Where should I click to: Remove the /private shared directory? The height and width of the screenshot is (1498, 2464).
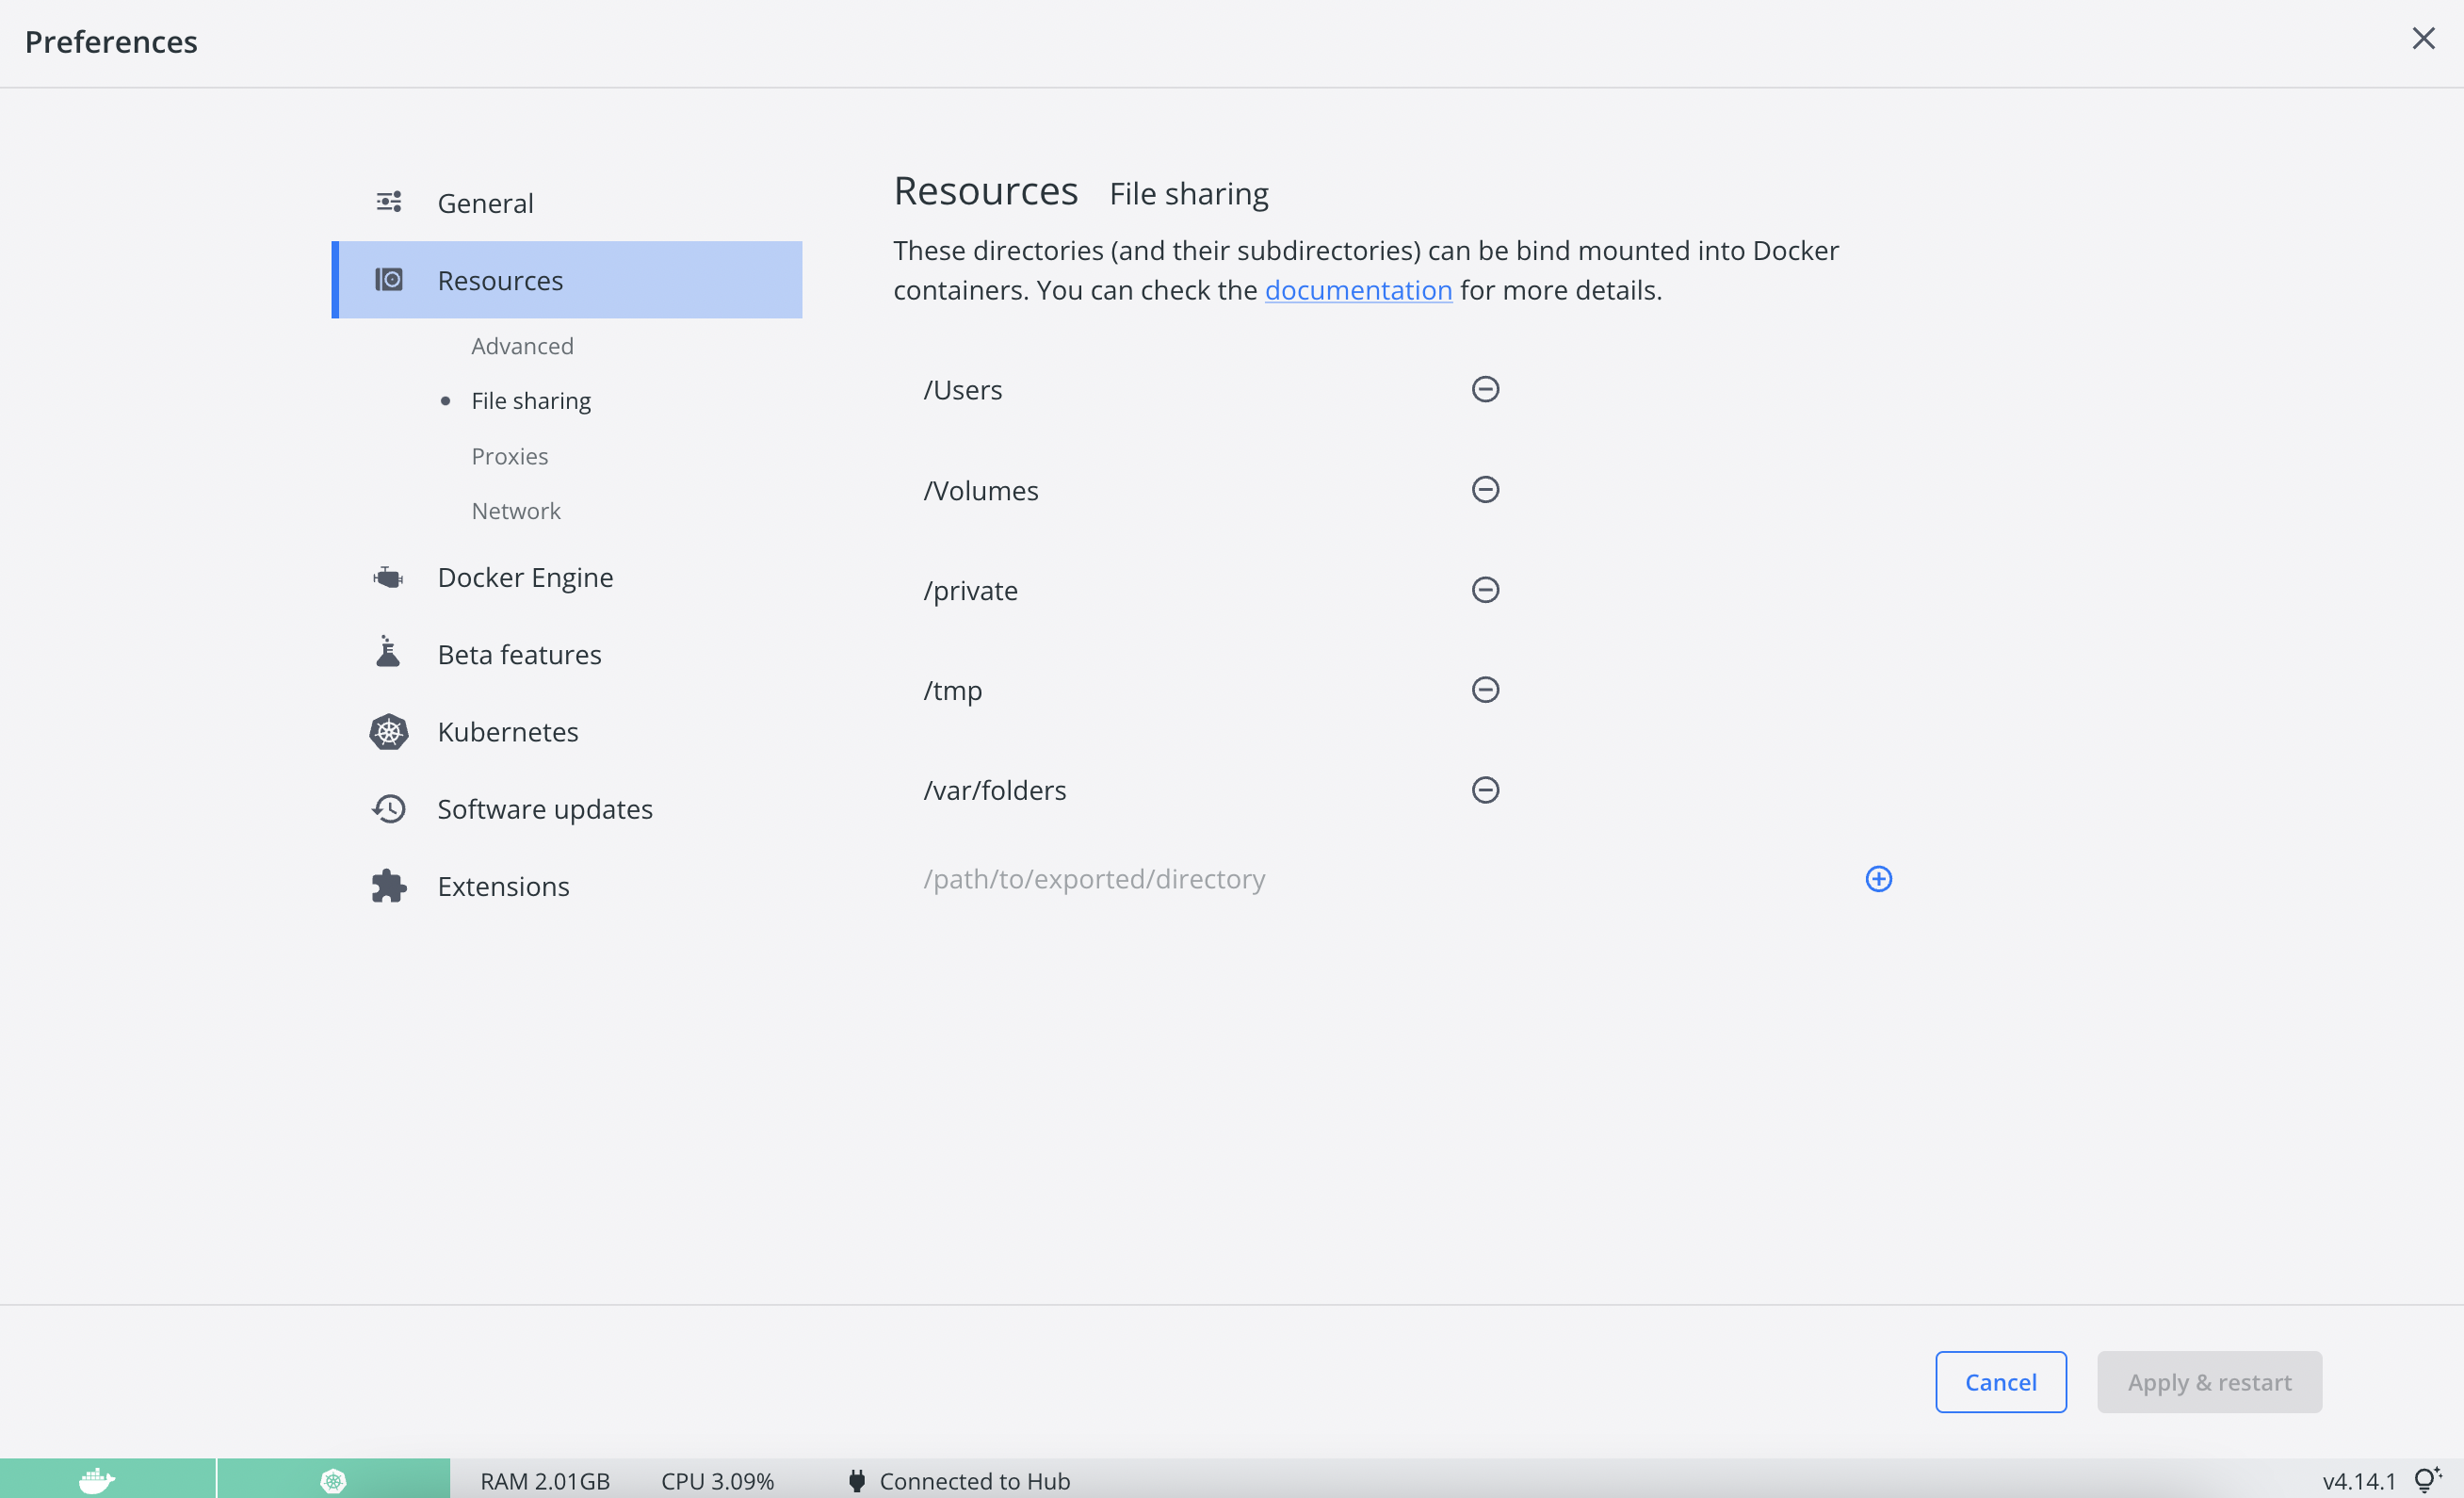pos(1485,590)
